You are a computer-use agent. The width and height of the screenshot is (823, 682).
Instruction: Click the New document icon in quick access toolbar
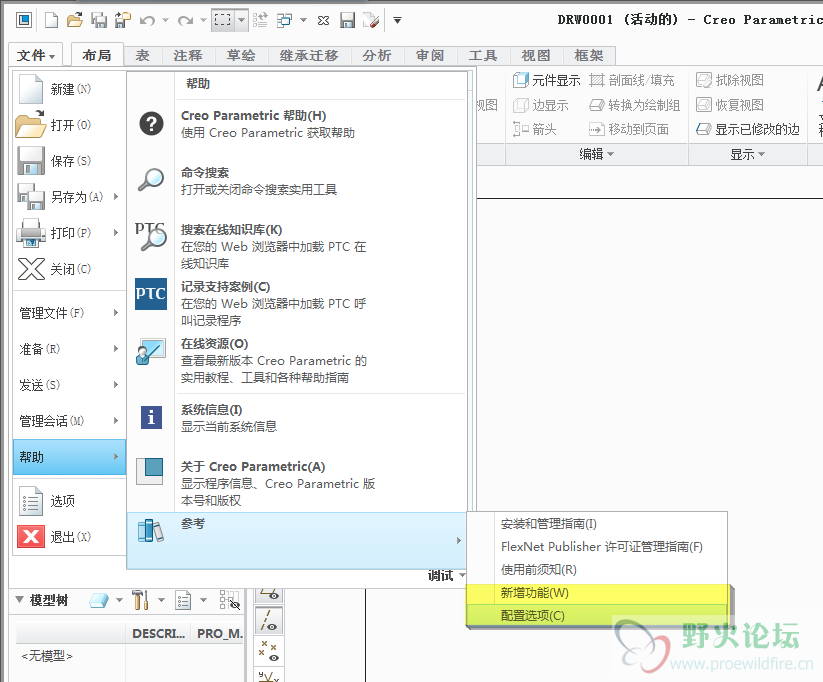(x=51, y=20)
